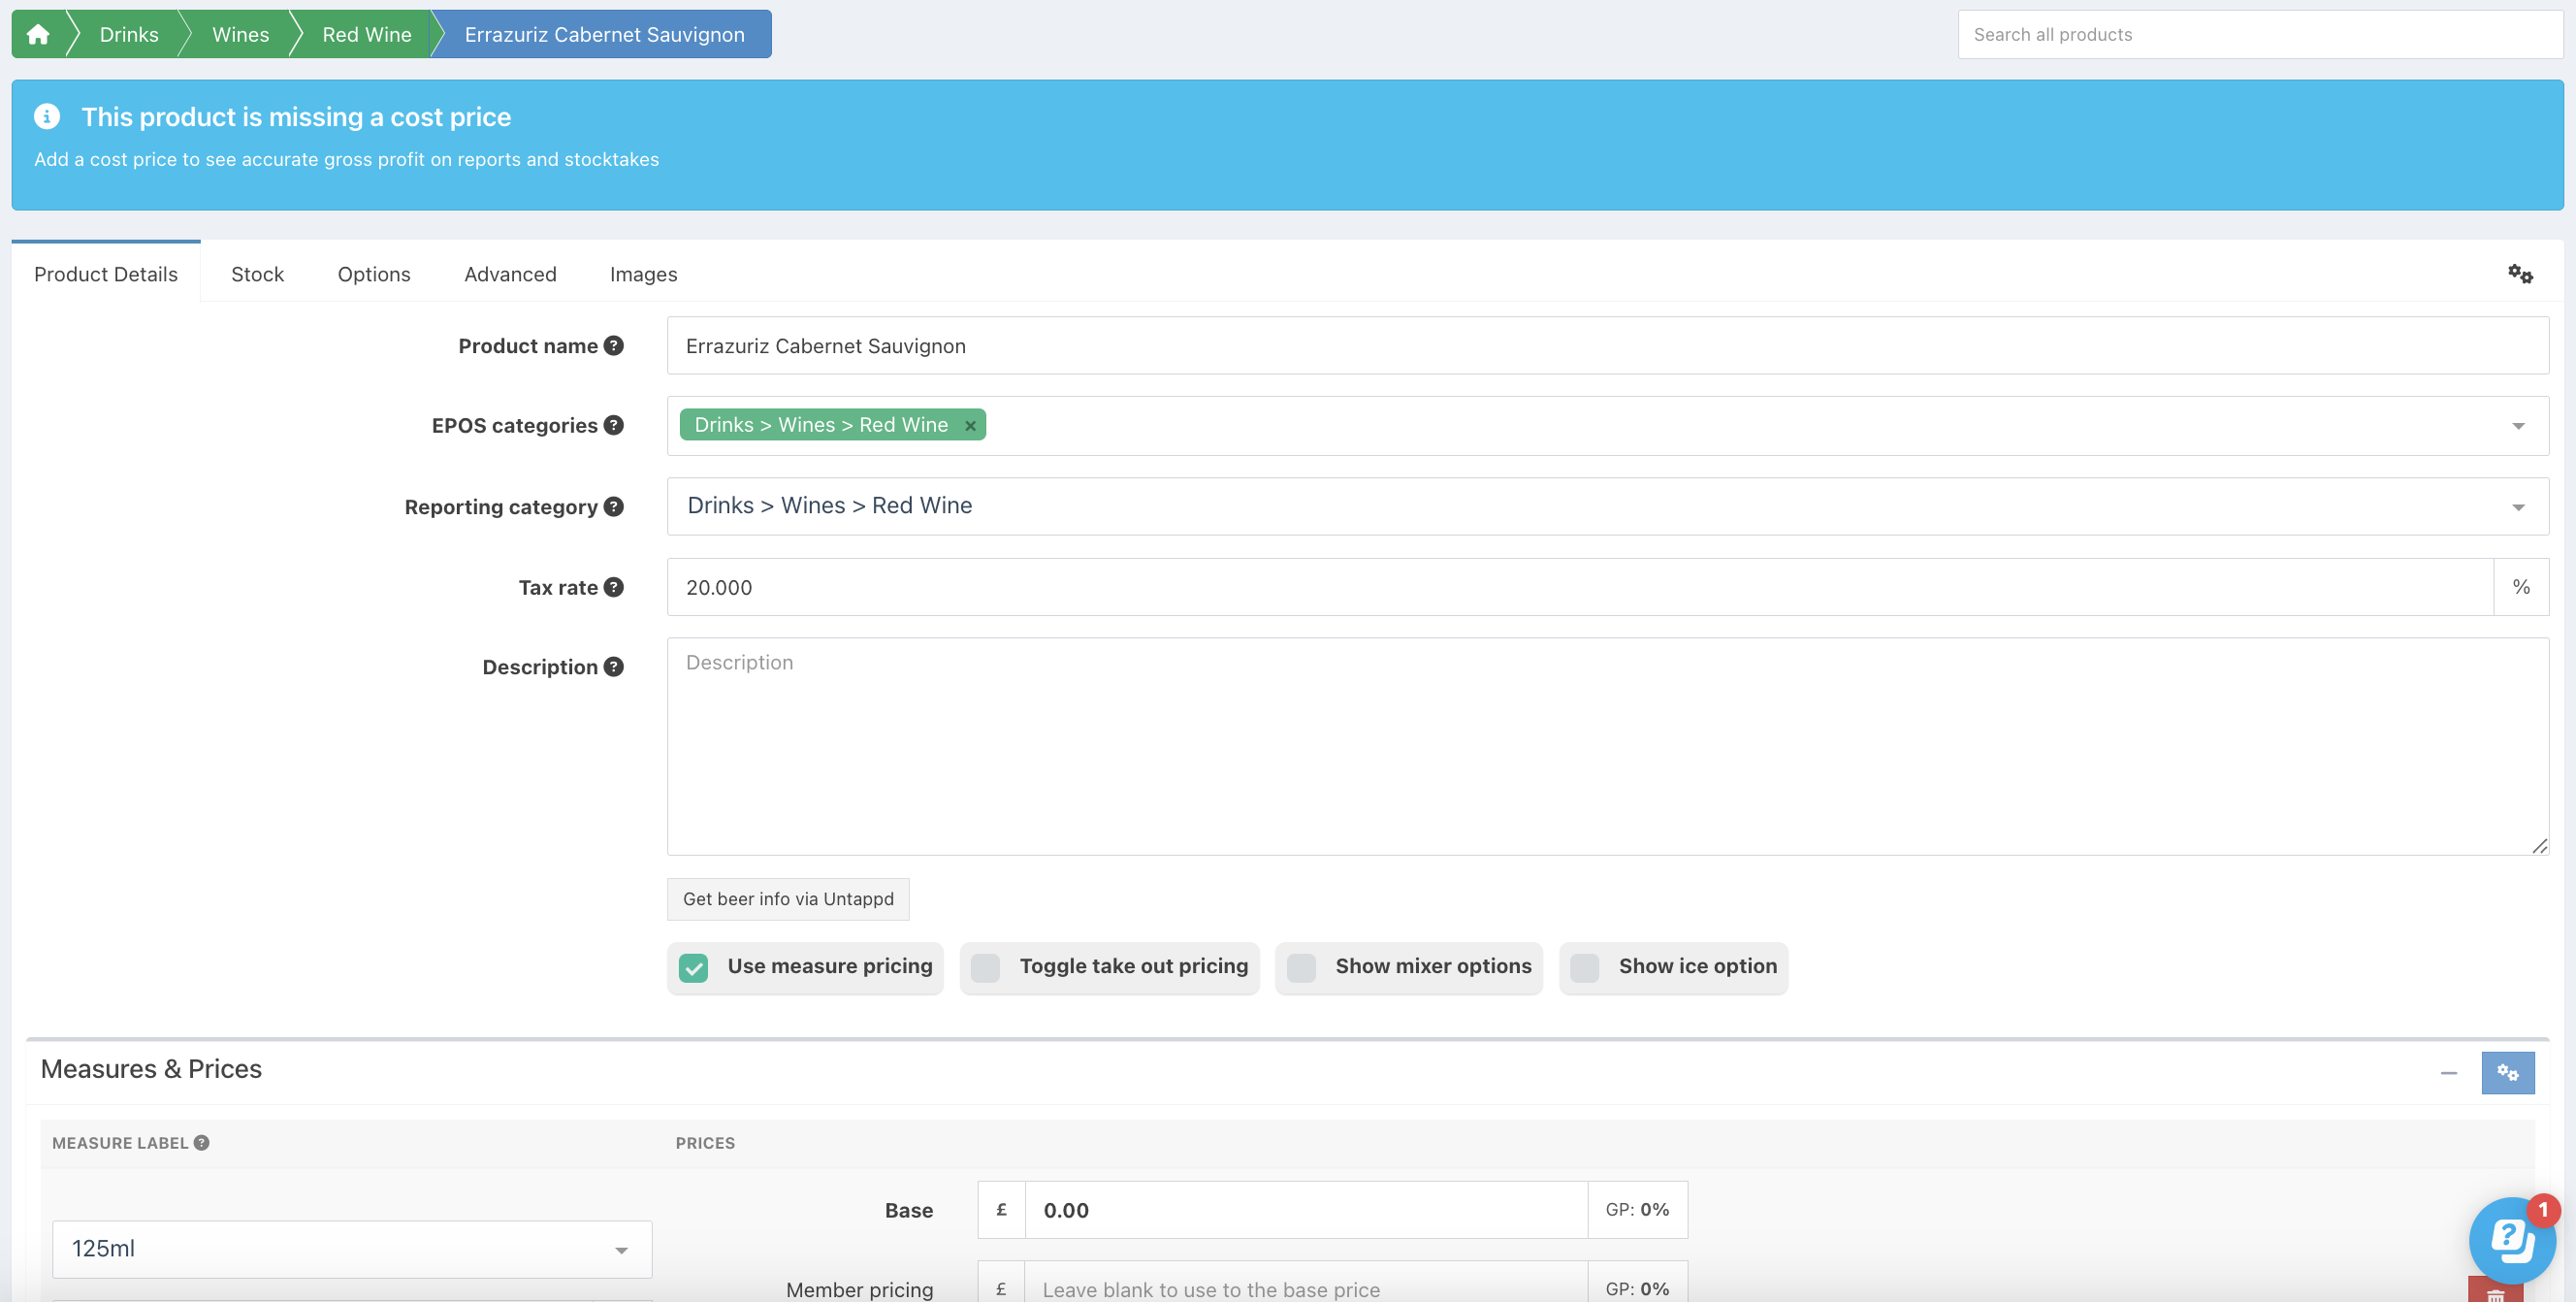
Task: Delete the 125ml measure row
Action: pyautogui.click(x=2495, y=1290)
